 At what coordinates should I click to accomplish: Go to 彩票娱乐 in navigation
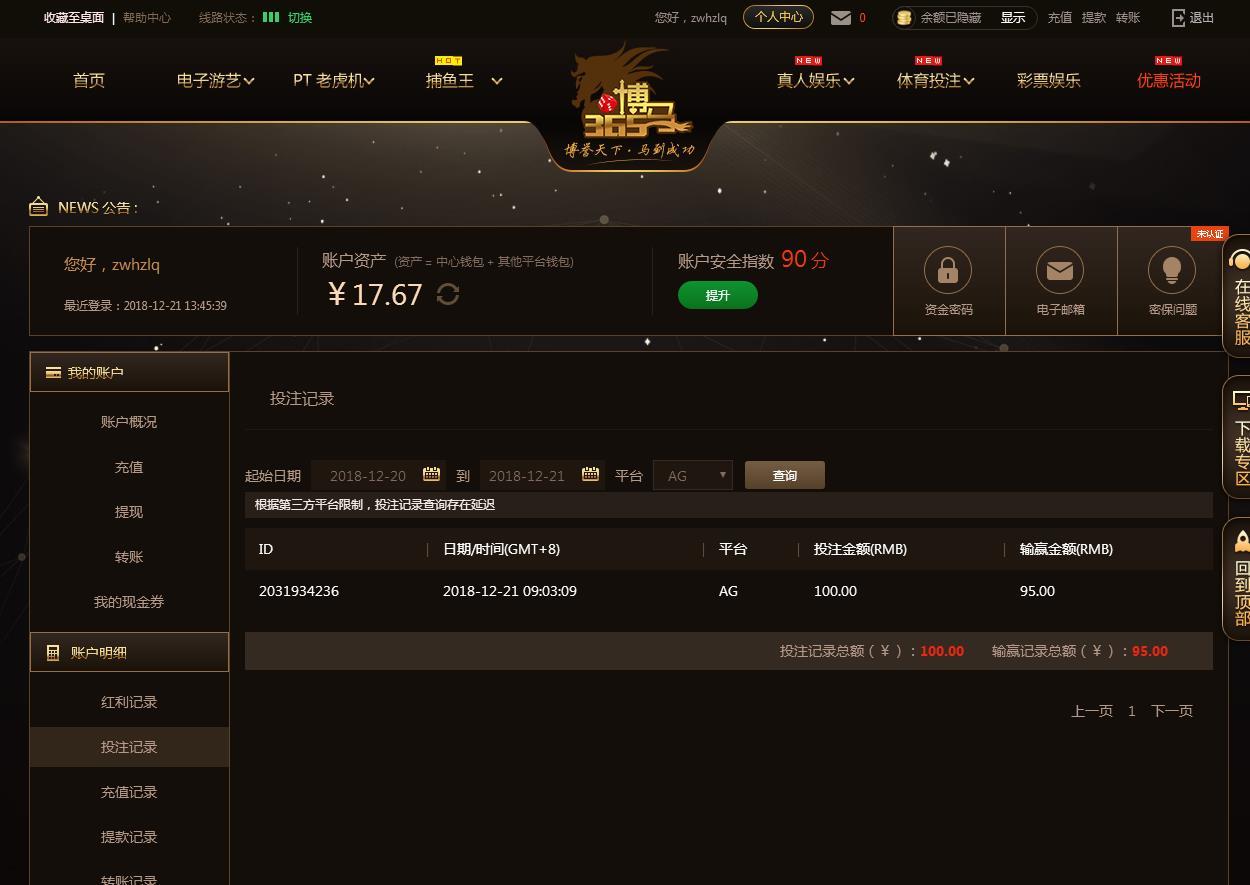coord(1048,80)
